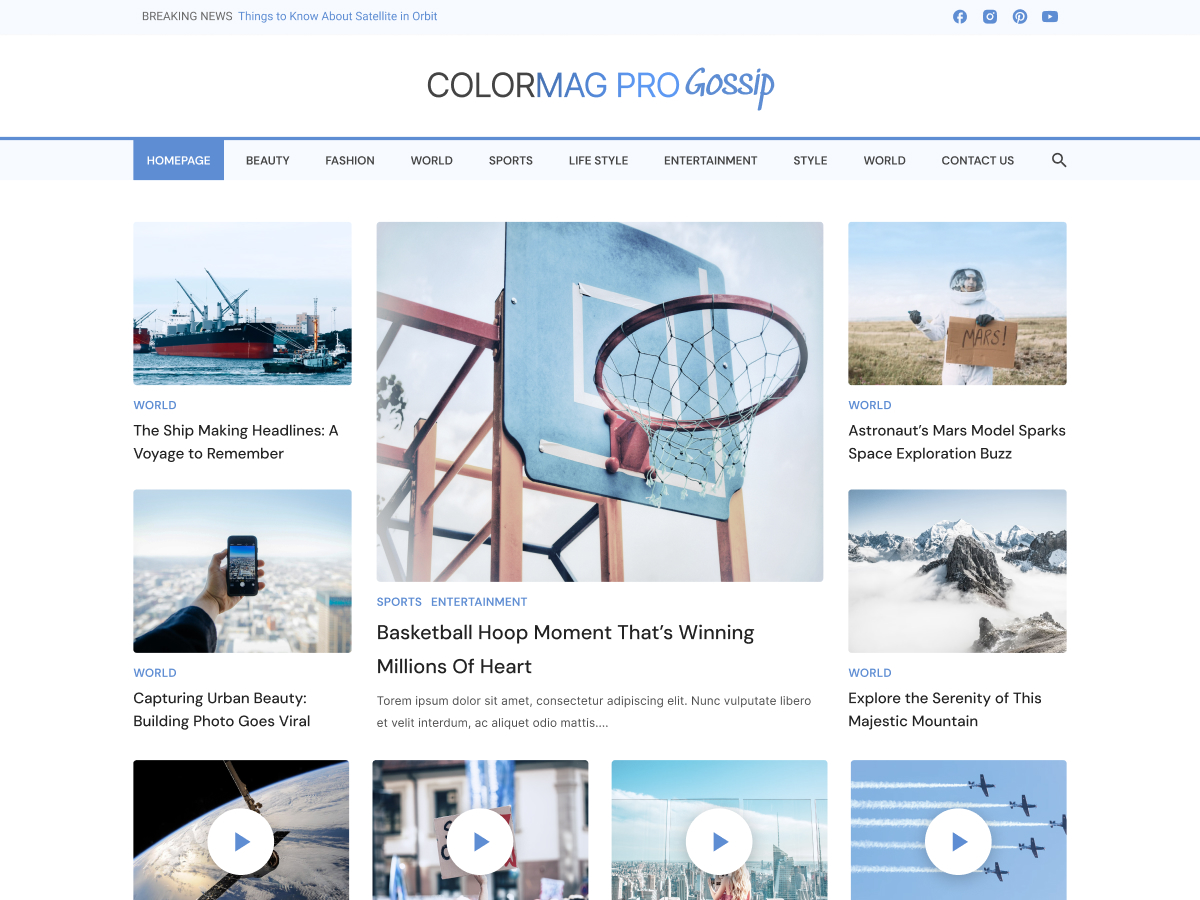1200x900 pixels.
Task: Play the satellite Earth video
Action: 241,842
